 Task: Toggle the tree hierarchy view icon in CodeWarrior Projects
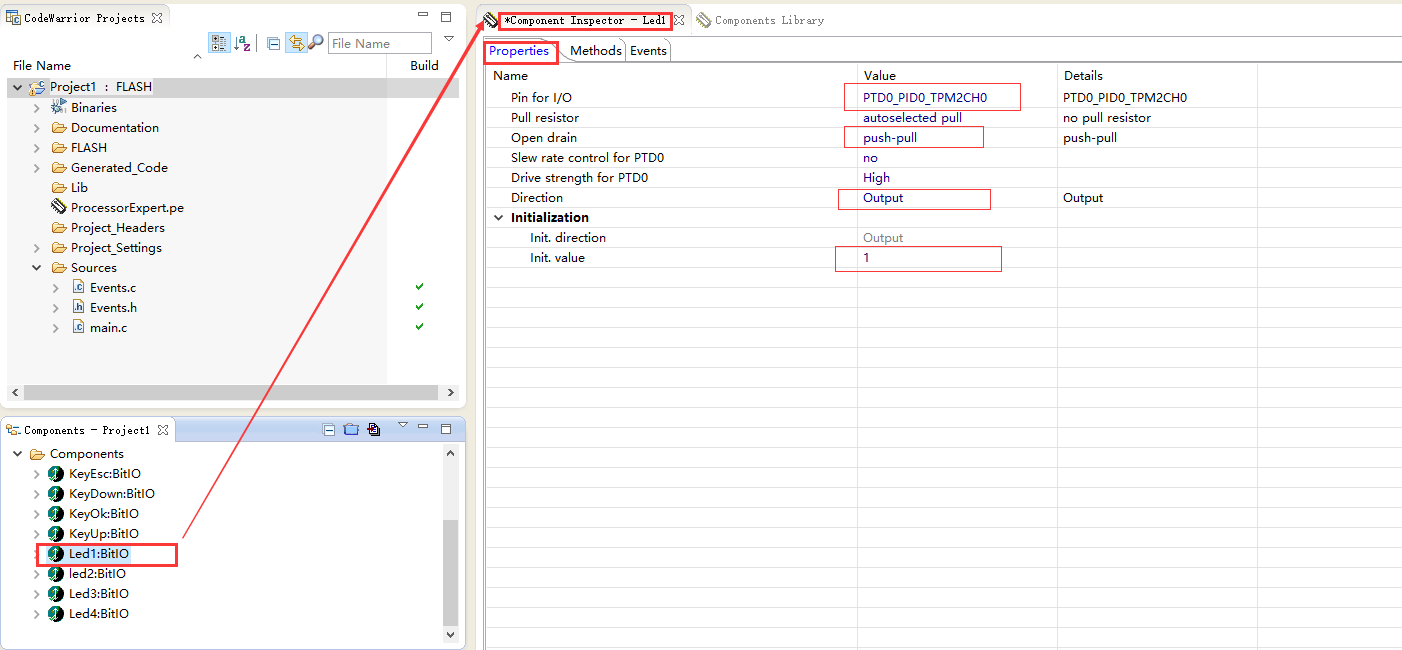pos(219,43)
